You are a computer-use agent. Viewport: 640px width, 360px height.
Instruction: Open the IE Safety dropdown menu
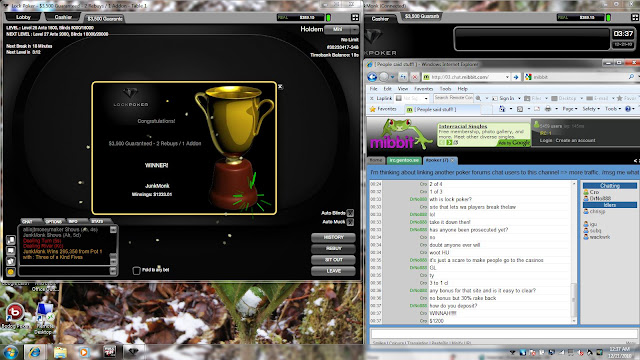point(591,109)
